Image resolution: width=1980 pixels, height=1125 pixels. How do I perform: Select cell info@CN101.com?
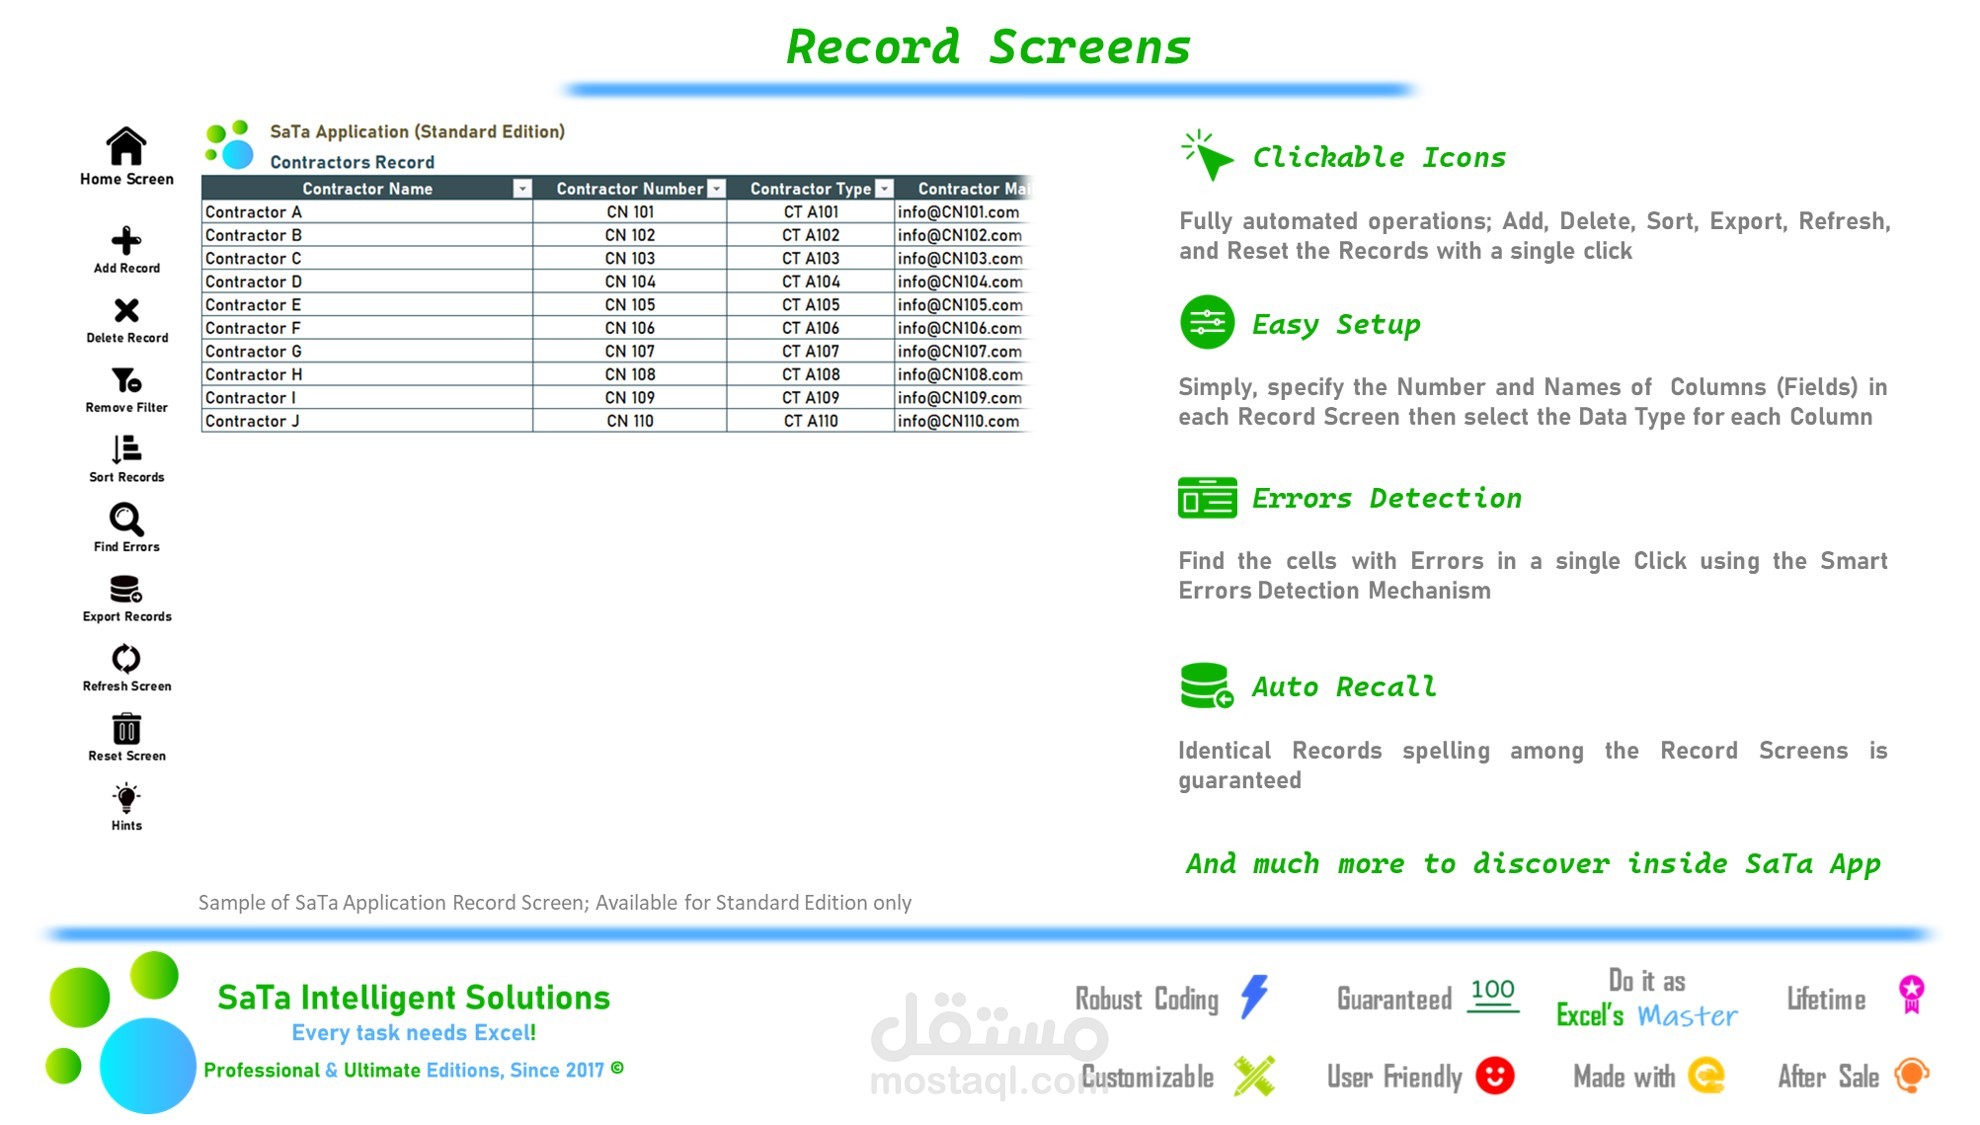click(962, 212)
